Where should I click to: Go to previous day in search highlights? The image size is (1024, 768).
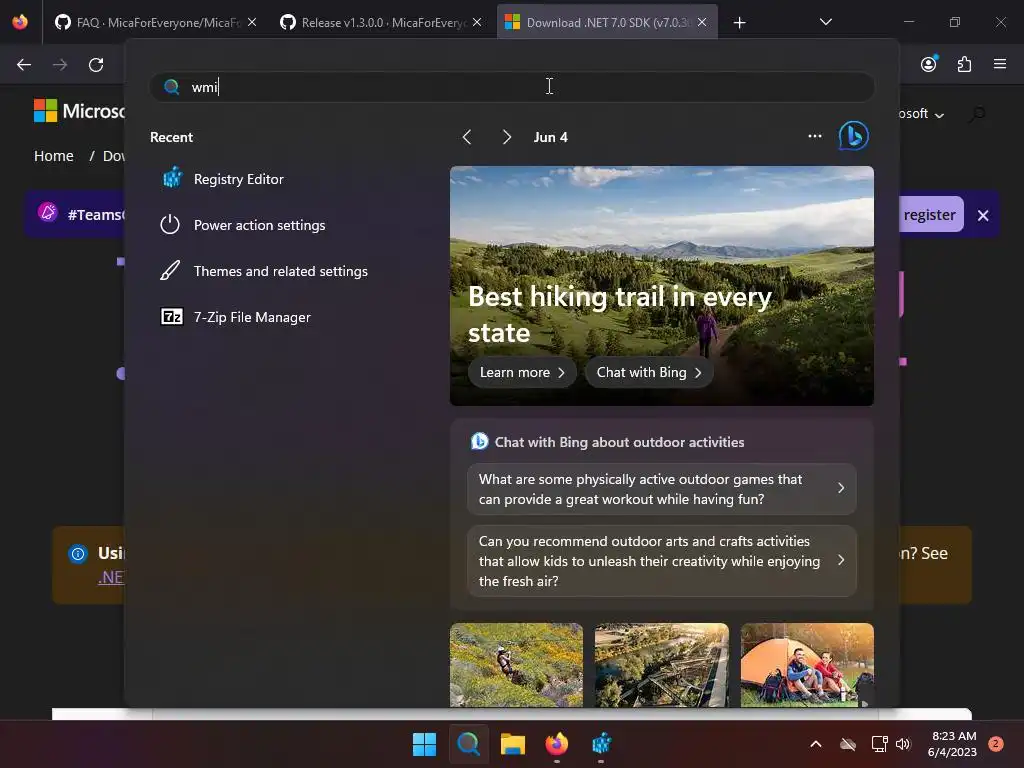467,137
